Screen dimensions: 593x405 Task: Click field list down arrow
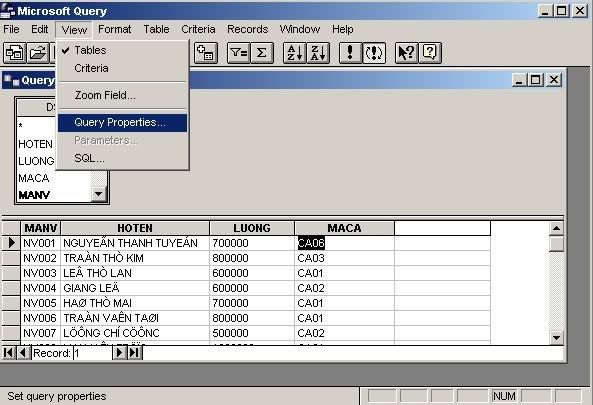coord(99,194)
